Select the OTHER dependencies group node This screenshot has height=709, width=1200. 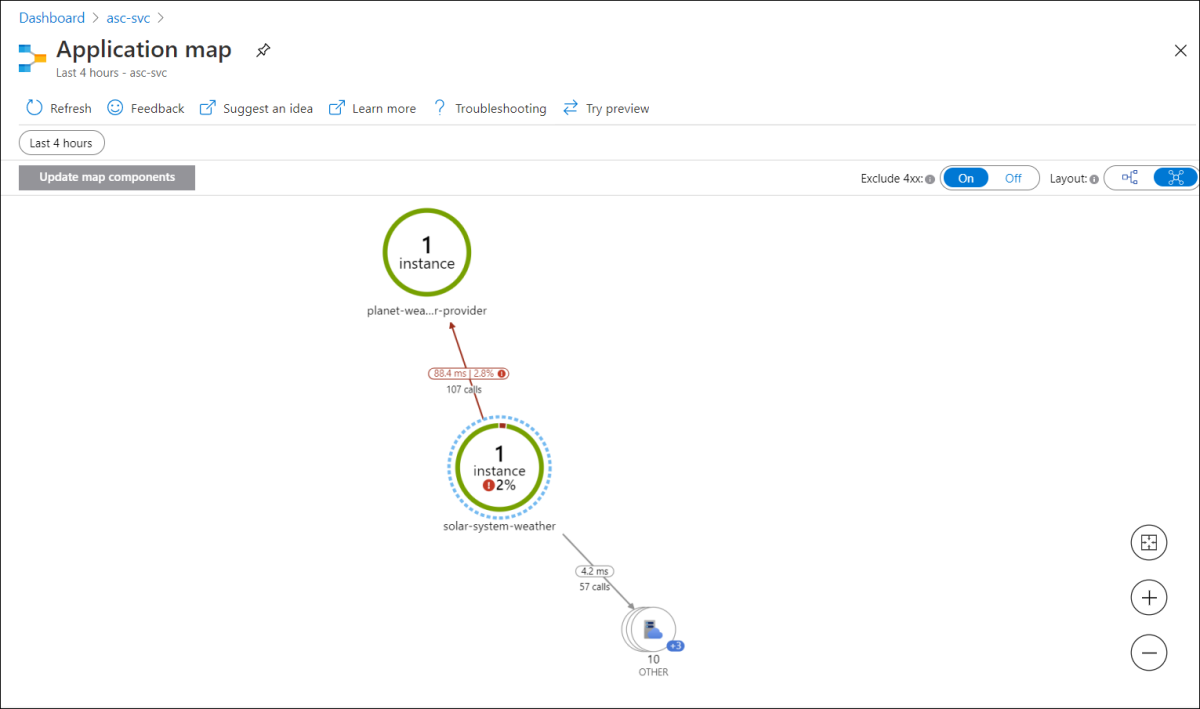[650, 629]
